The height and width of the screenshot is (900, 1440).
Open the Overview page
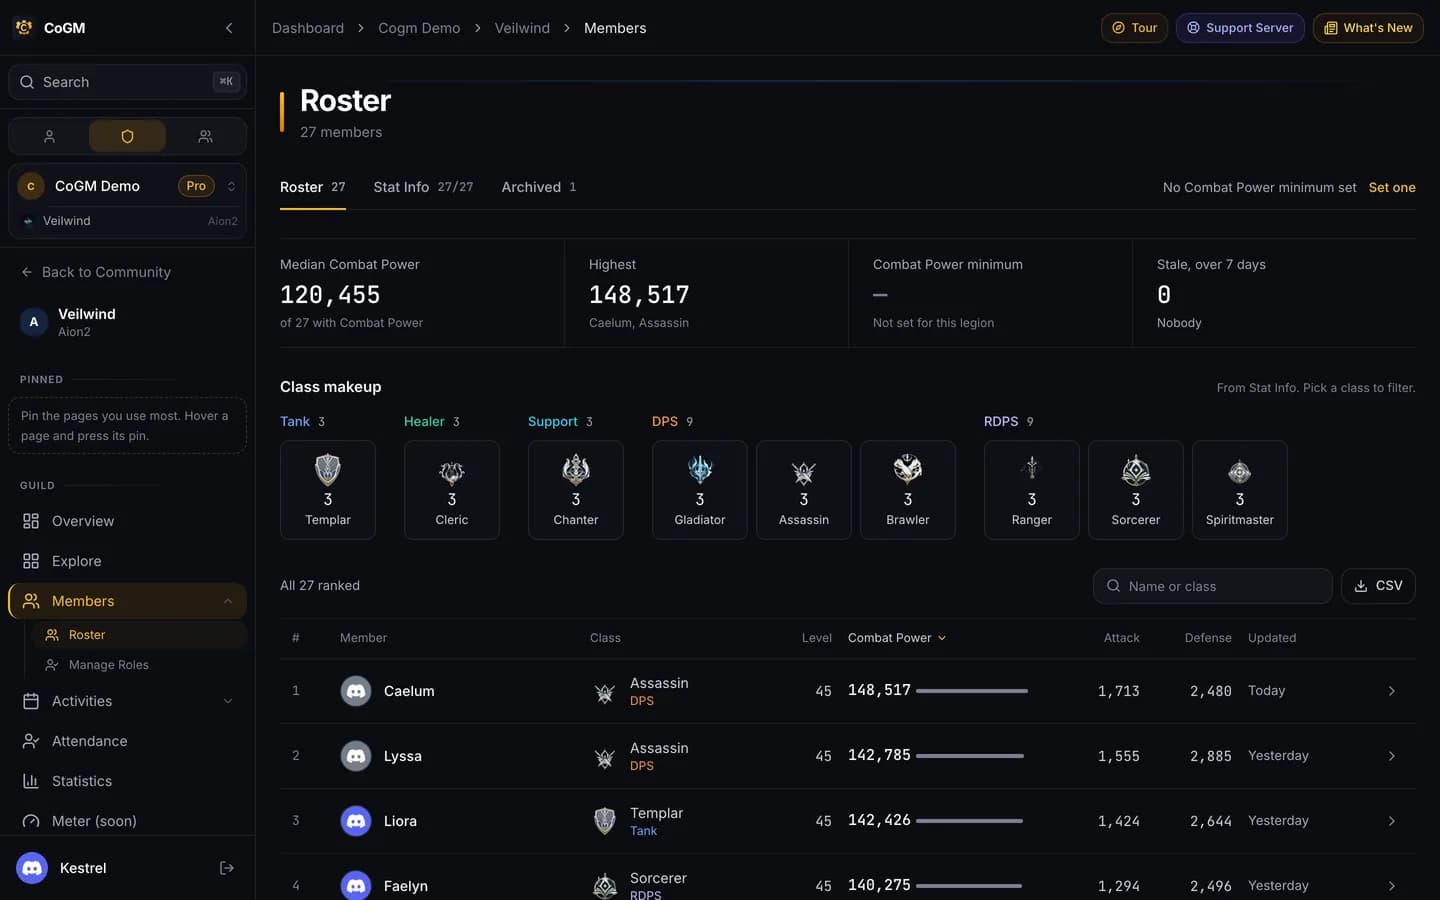tap(127, 521)
